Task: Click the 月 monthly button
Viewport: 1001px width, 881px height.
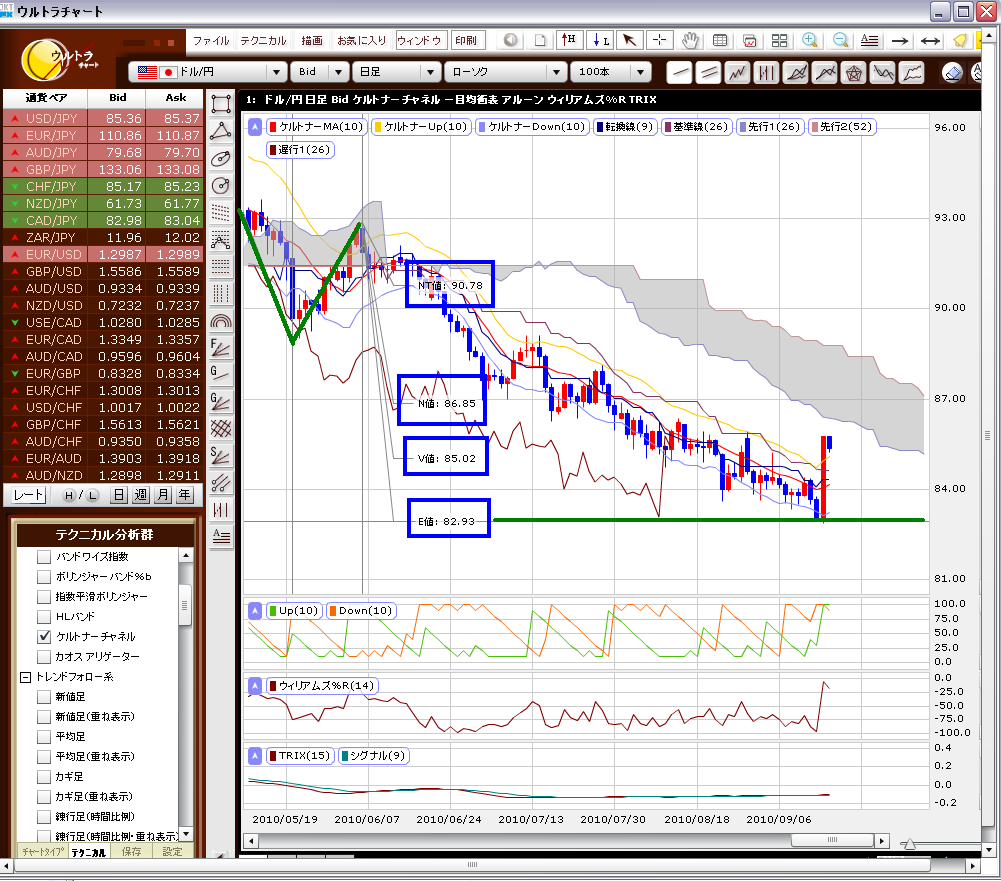Action: [x=163, y=495]
